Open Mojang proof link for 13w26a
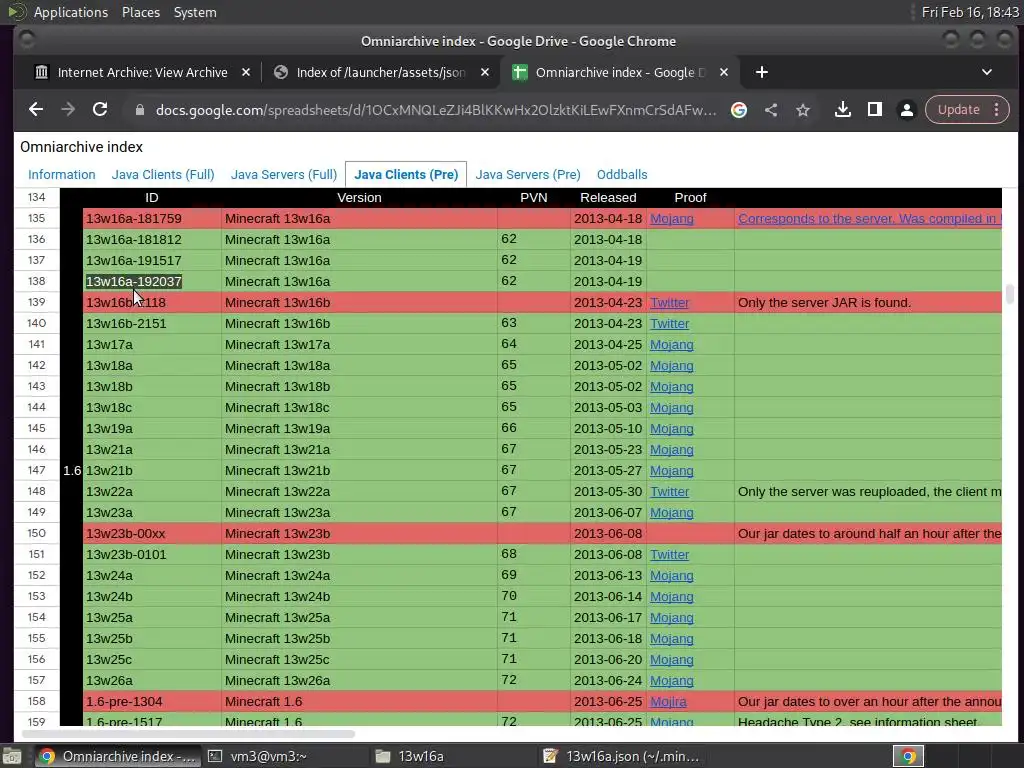 pyautogui.click(x=671, y=680)
